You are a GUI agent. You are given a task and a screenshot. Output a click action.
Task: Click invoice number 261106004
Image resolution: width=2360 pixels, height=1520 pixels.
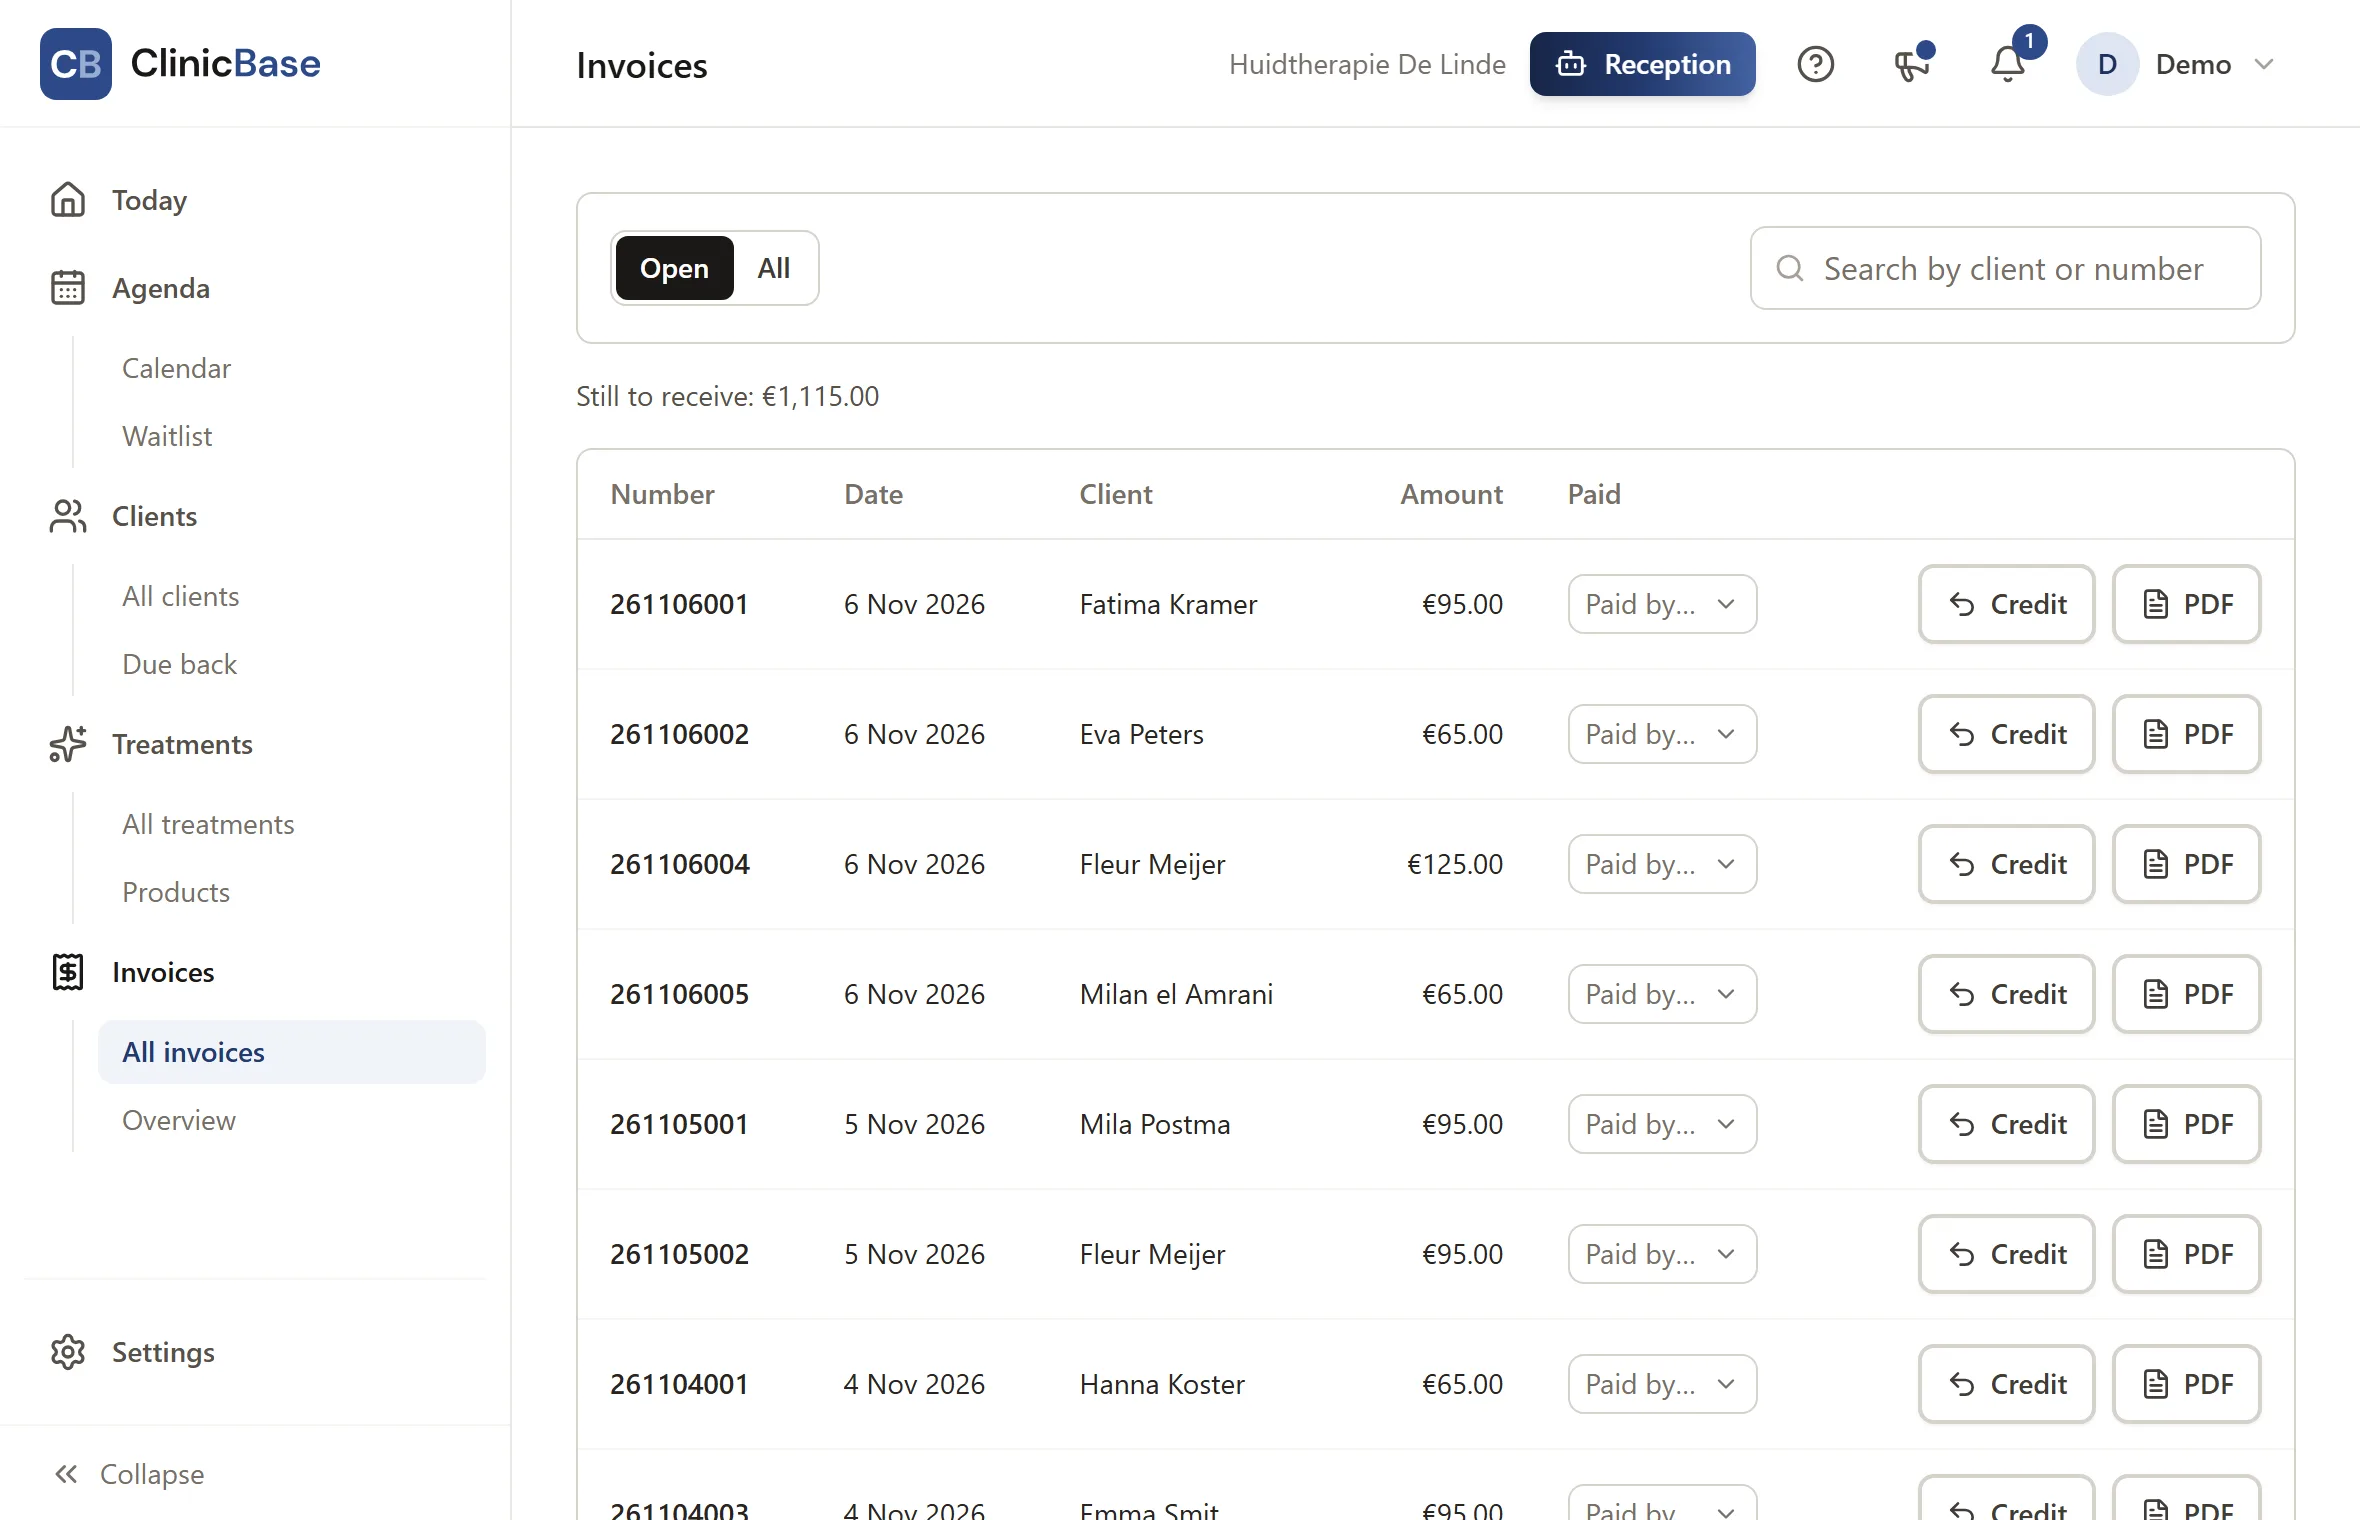click(680, 864)
